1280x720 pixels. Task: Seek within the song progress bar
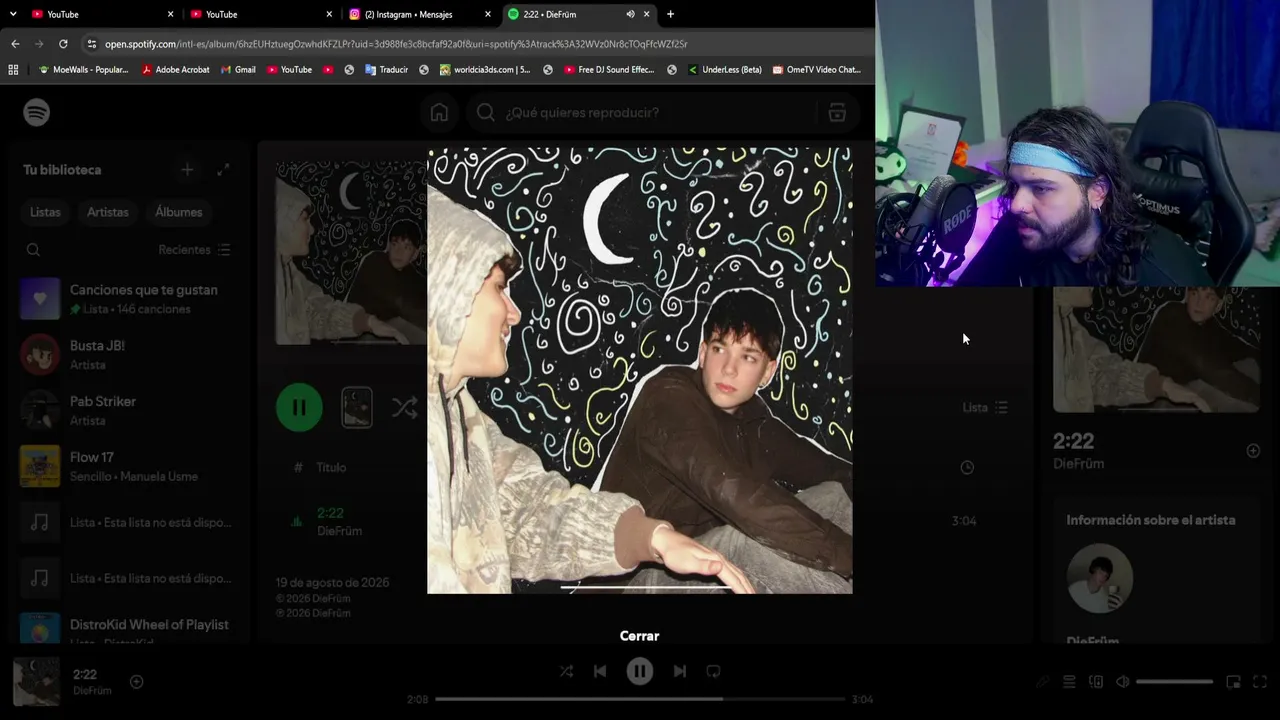640,699
